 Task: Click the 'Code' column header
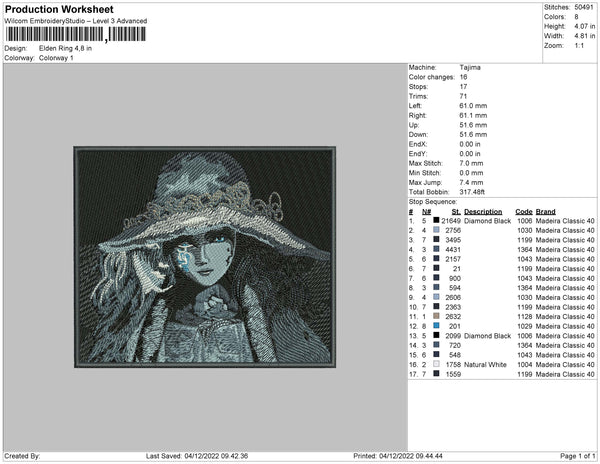524,212
